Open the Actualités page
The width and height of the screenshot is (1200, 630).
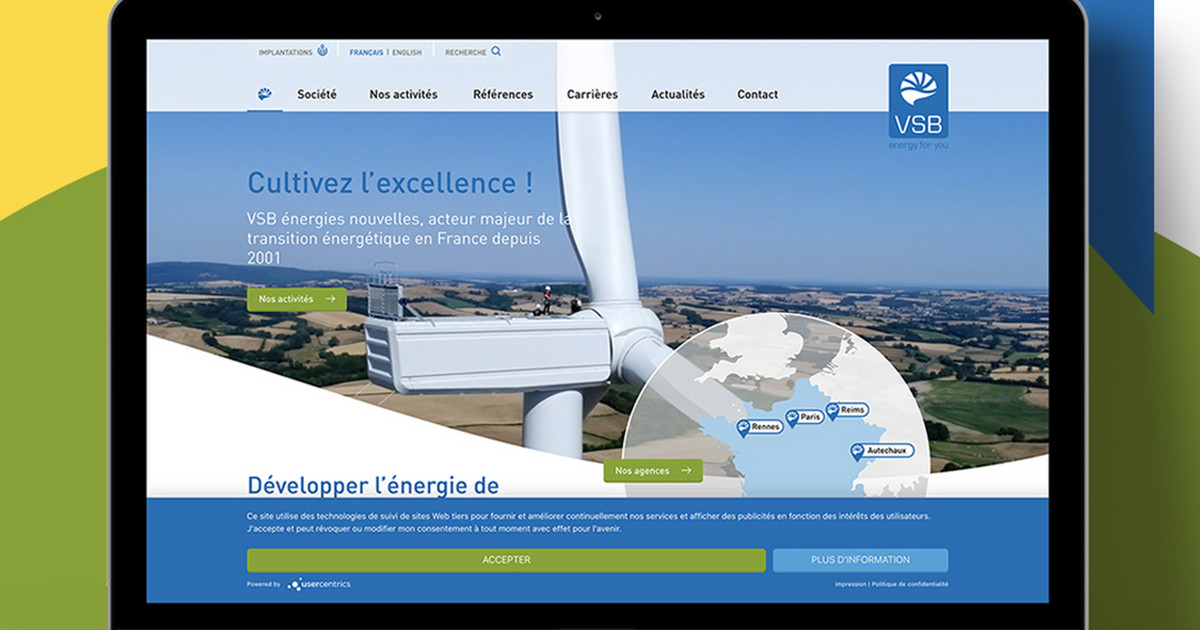click(x=678, y=94)
